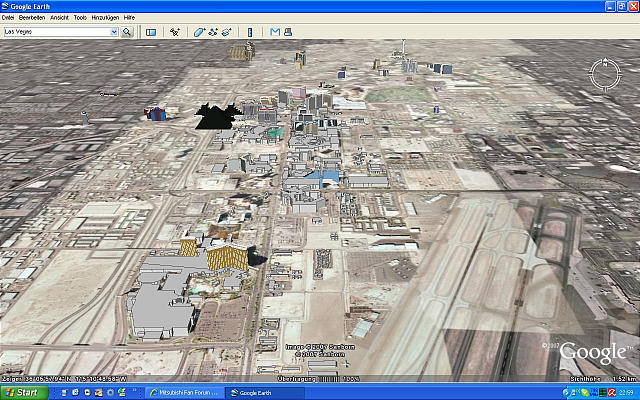
Task: Click the add placemark toolbar icon
Action: (175, 32)
